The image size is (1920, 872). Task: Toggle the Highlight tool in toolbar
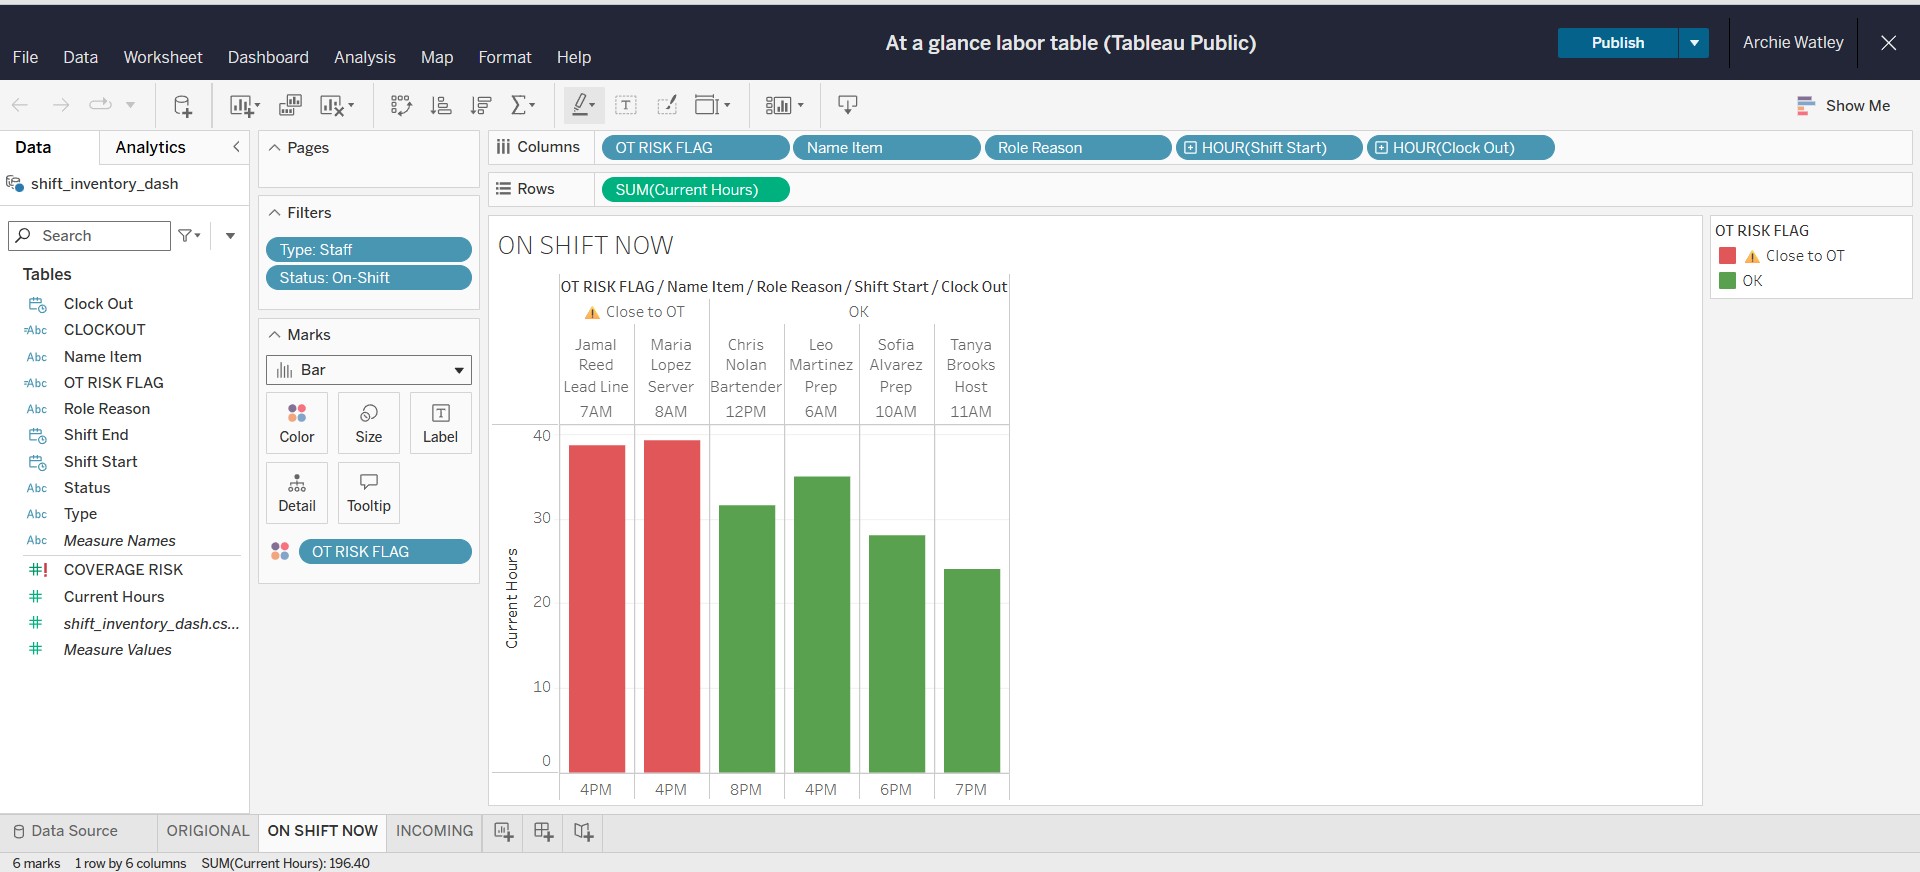click(582, 105)
